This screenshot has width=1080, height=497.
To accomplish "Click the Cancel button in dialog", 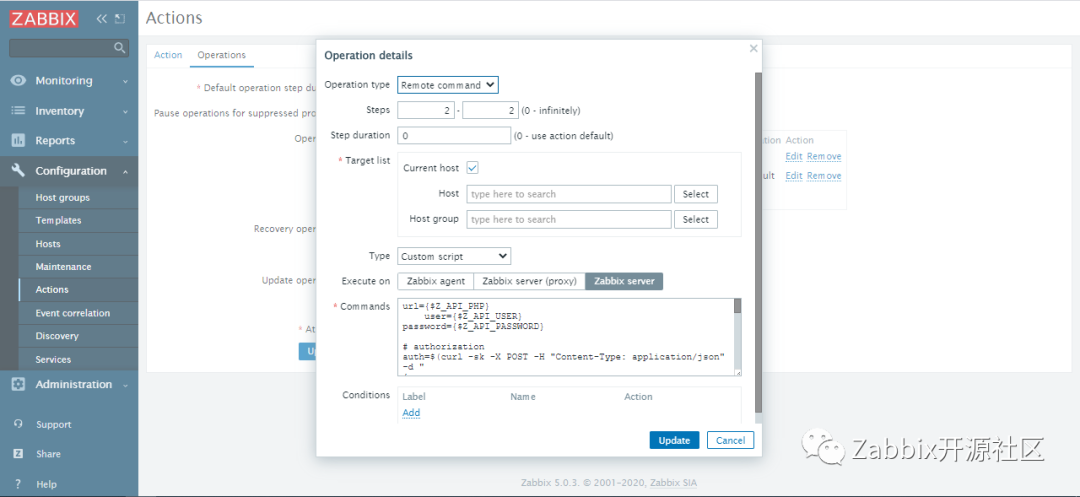I will pyautogui.click(x=731, y=441).
